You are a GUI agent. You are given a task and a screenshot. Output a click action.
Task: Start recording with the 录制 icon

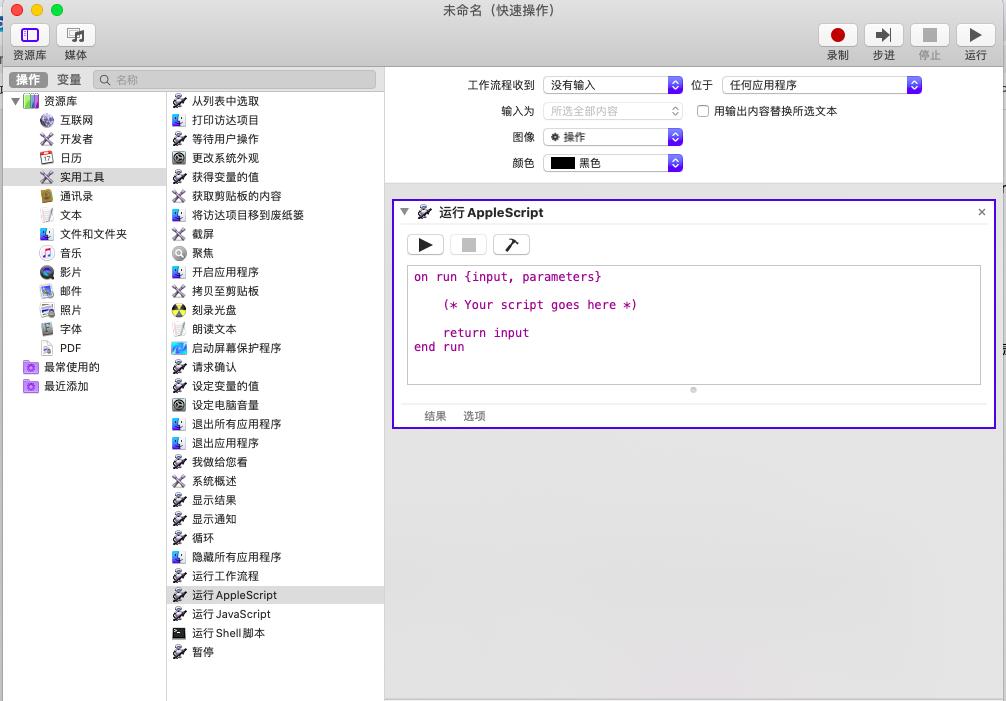[x=838, y=34]
